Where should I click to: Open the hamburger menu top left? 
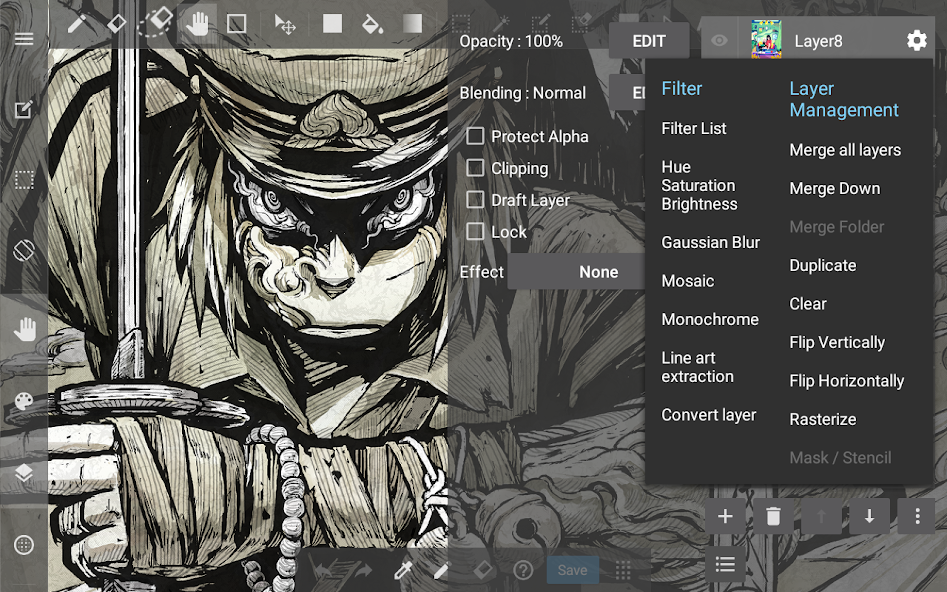(24, 38)
